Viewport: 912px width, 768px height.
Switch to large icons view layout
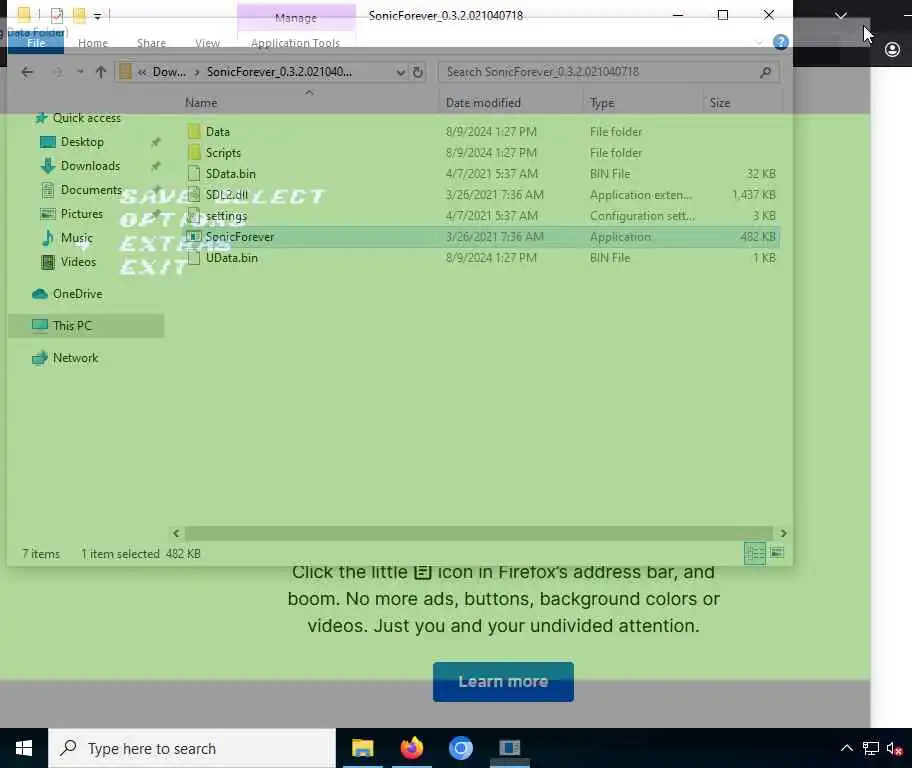point(777,552)
